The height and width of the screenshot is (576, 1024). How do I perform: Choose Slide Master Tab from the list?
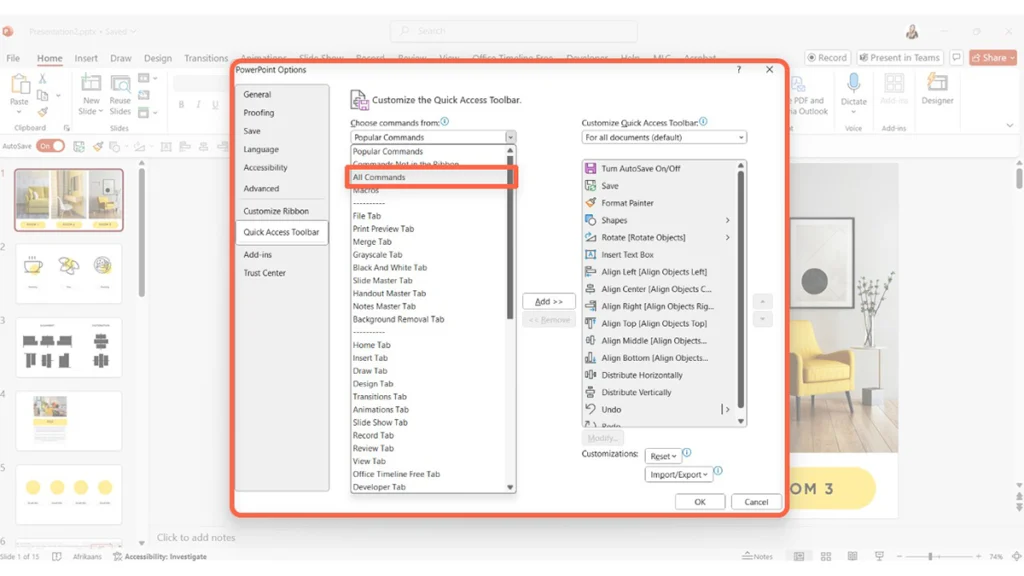click(x=429, y=280)
